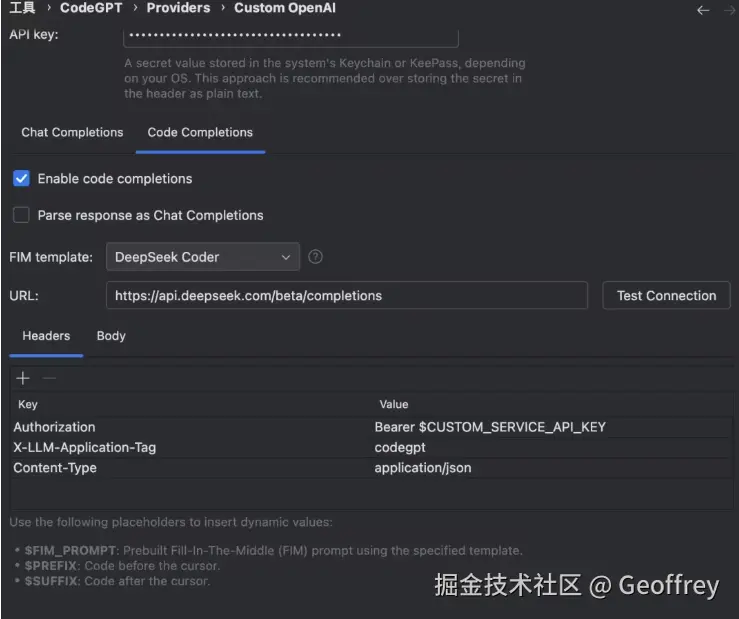
Task: Click Custom OpenAI in the breadcrumb
Action: (285, 8)
